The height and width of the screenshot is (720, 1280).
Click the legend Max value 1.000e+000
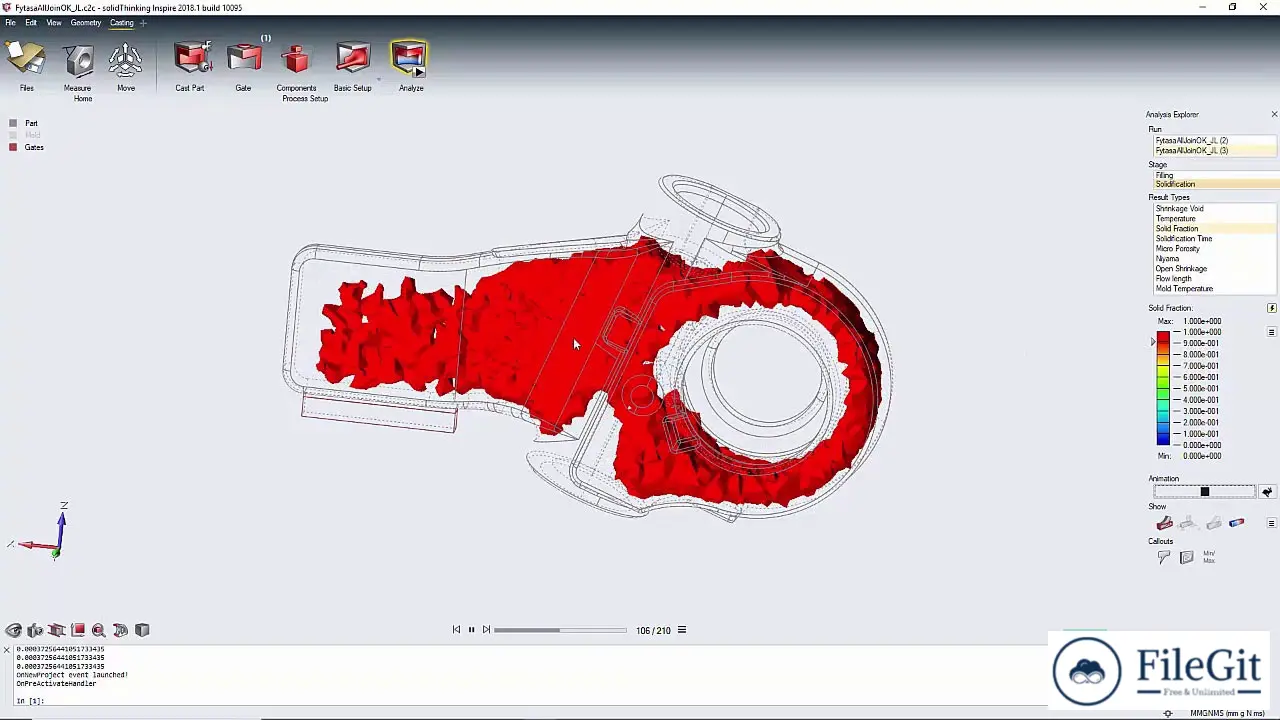coord(1203,321)
